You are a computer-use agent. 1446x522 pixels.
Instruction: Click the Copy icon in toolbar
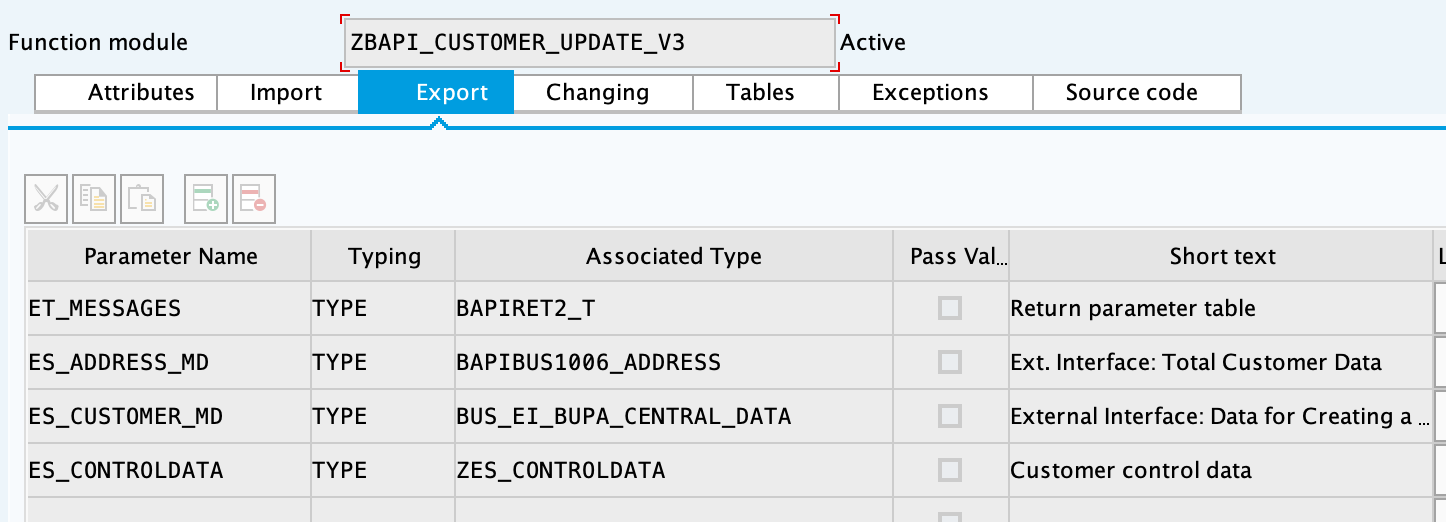(x=94, y=198)
